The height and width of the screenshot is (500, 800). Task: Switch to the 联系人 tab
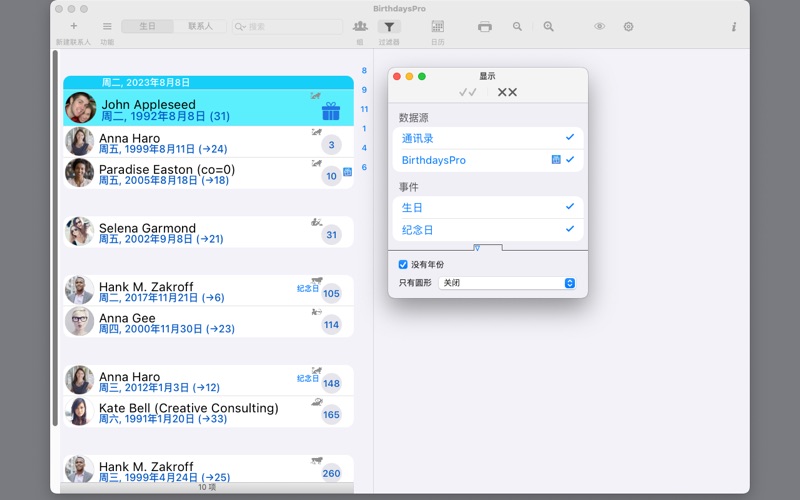(200, 26)
